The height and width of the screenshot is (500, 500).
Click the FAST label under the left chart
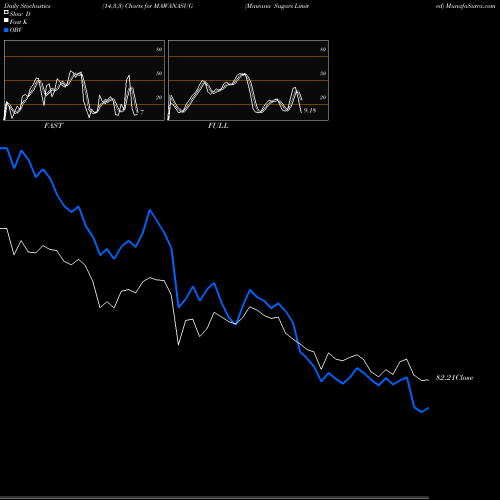(x=53, y=126)
